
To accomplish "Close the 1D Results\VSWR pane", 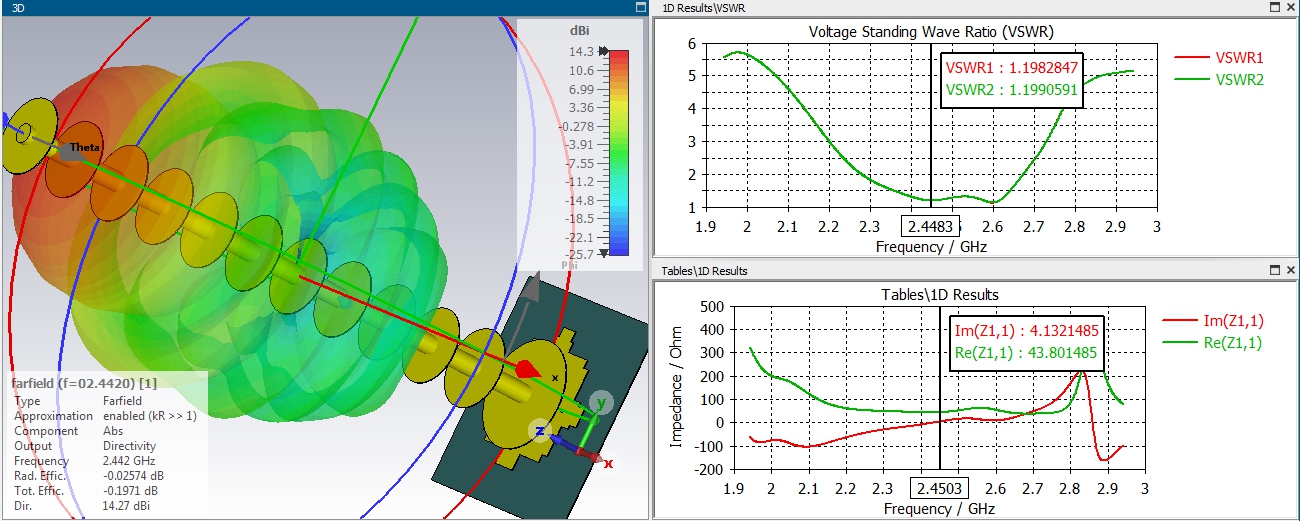I will point(1290,7).
